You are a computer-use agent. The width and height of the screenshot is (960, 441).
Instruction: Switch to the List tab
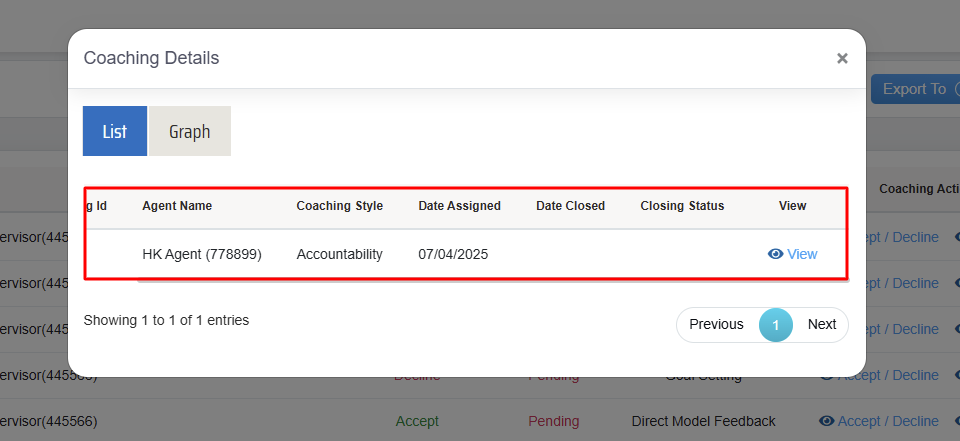pos(115,131)
